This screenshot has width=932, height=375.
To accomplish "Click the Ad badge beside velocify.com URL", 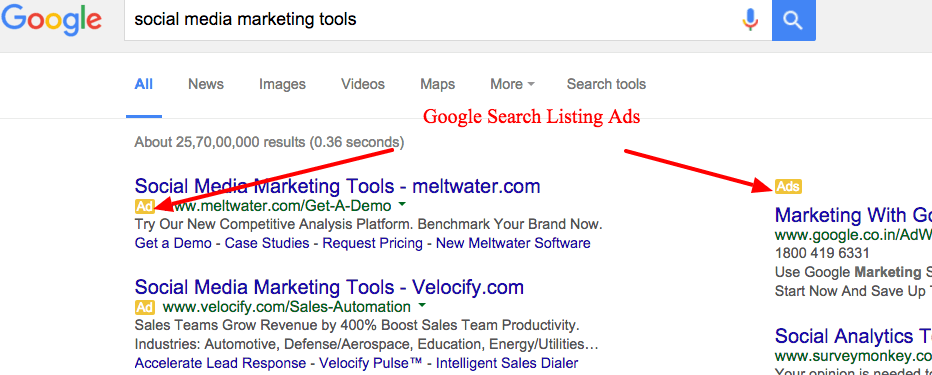I will 144,307.
